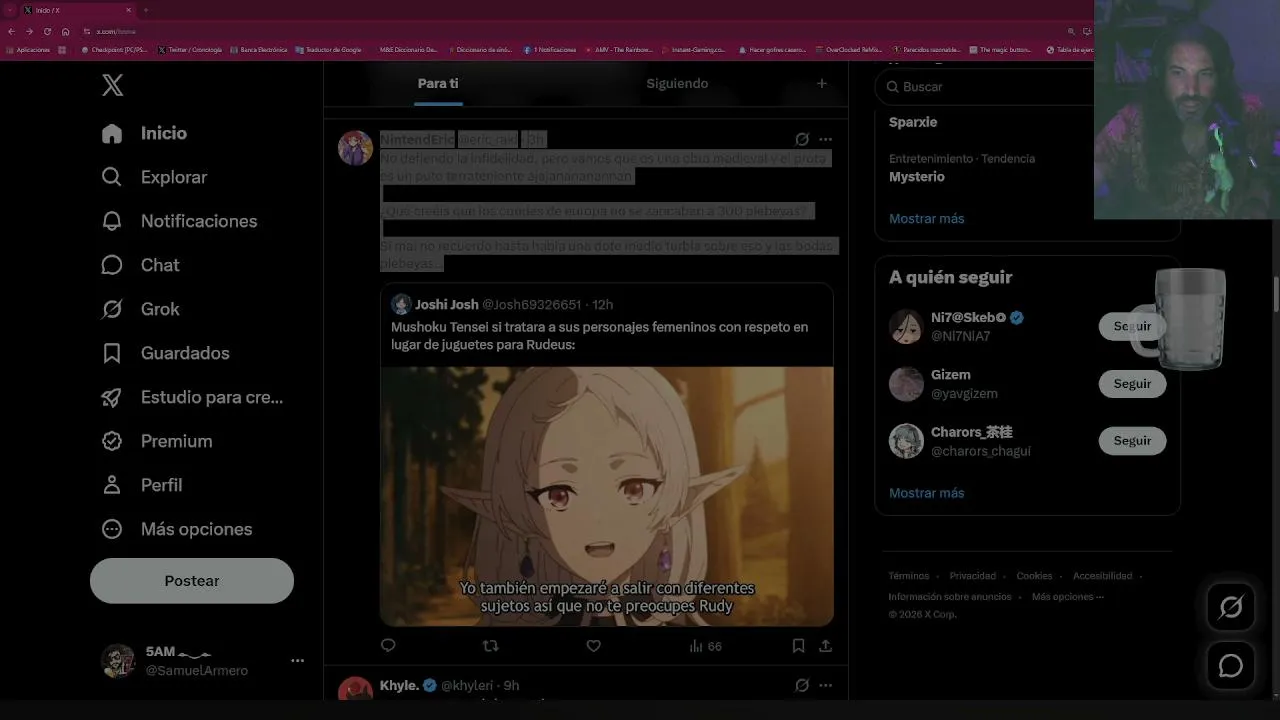Open the Aplicaciones bookmark shortcut

28,49
